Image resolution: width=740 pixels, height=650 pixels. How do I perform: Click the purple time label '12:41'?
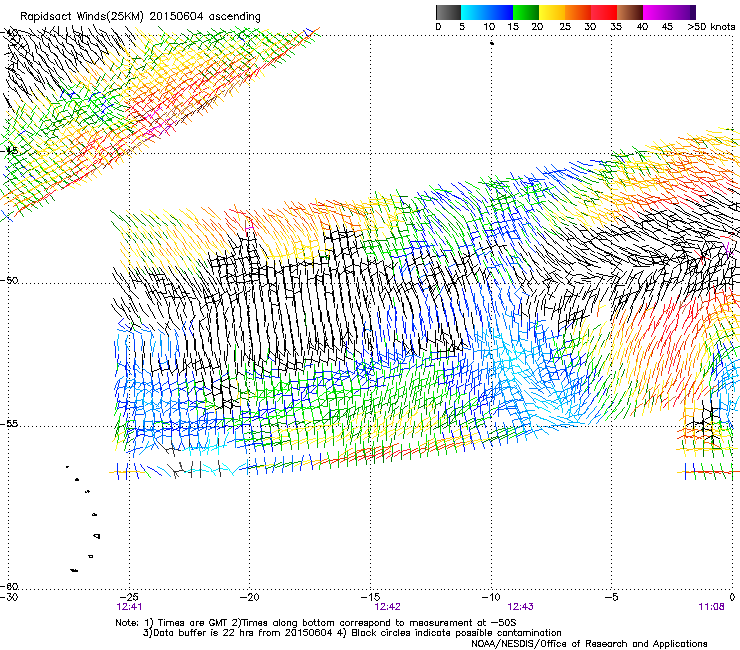pos(129,607)
